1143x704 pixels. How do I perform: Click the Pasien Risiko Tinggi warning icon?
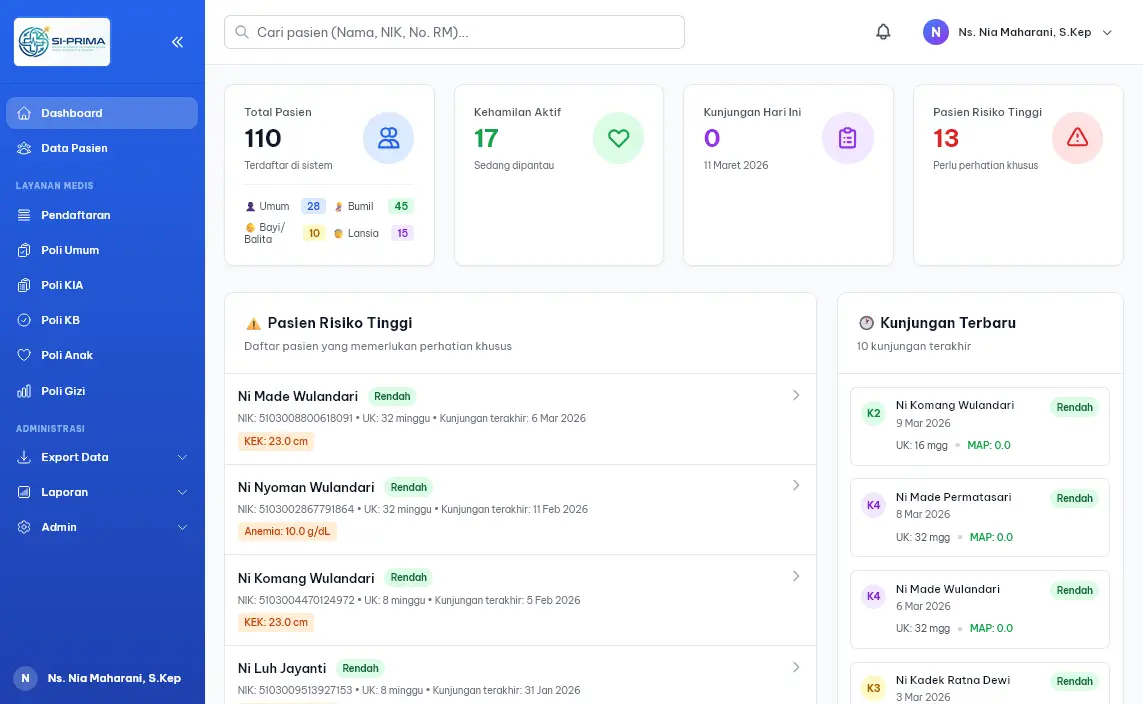pos(1077,138)
